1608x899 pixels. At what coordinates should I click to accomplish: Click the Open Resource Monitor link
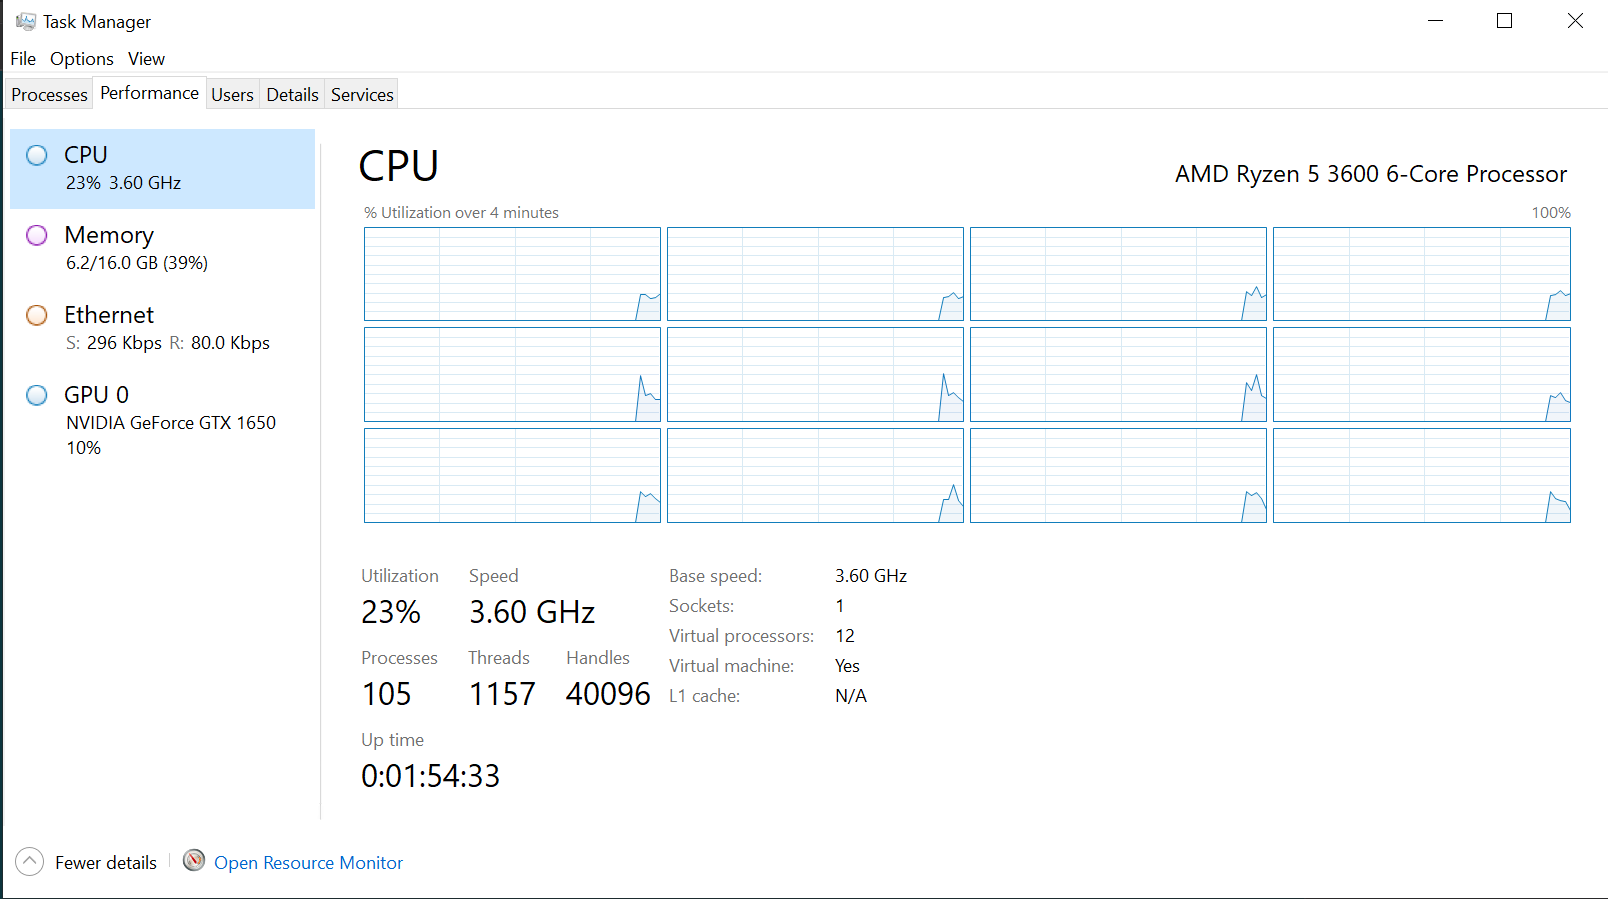[x=308, y=863]
